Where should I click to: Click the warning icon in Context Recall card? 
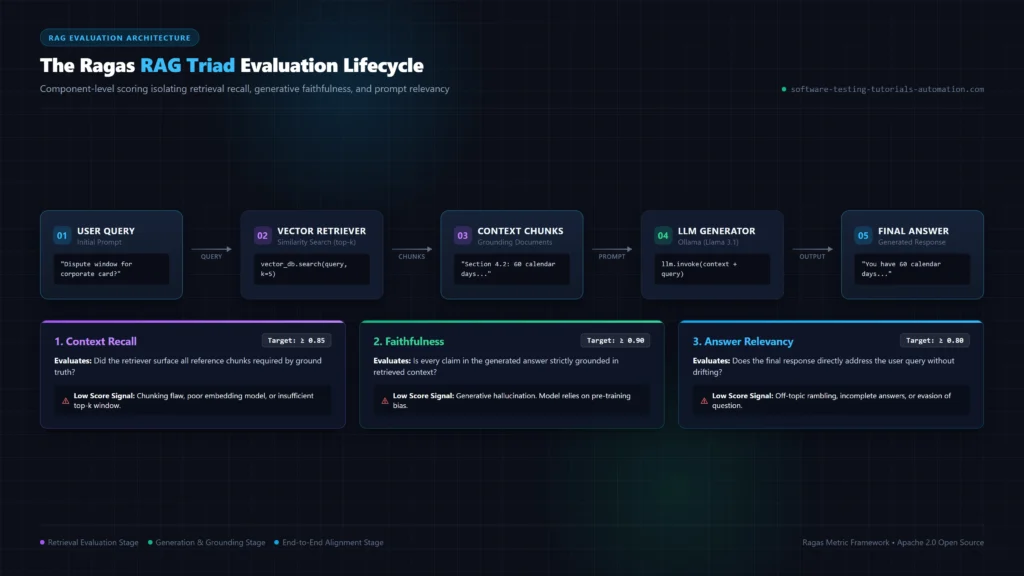(x=65, y=401)
